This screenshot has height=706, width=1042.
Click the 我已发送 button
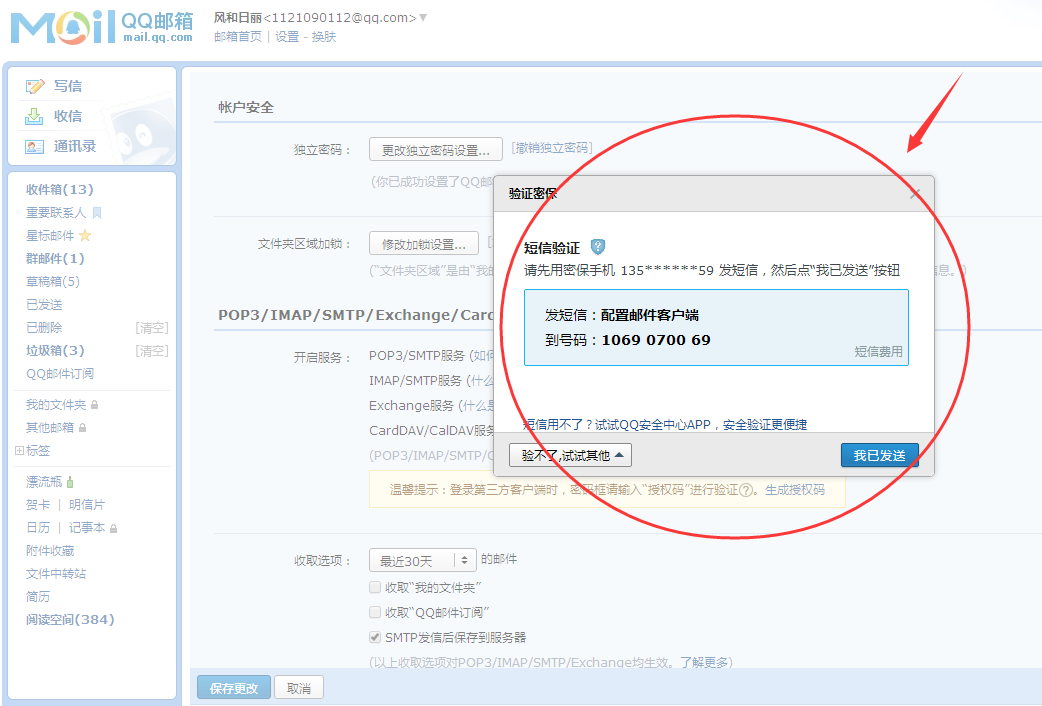click(879, 455)
